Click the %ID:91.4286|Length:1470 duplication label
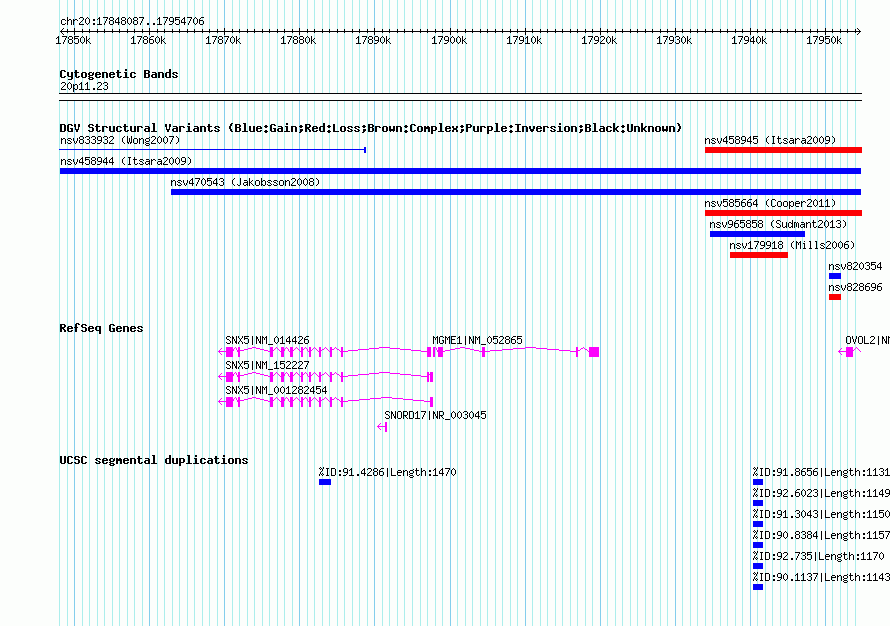 [x=388, y=472]
